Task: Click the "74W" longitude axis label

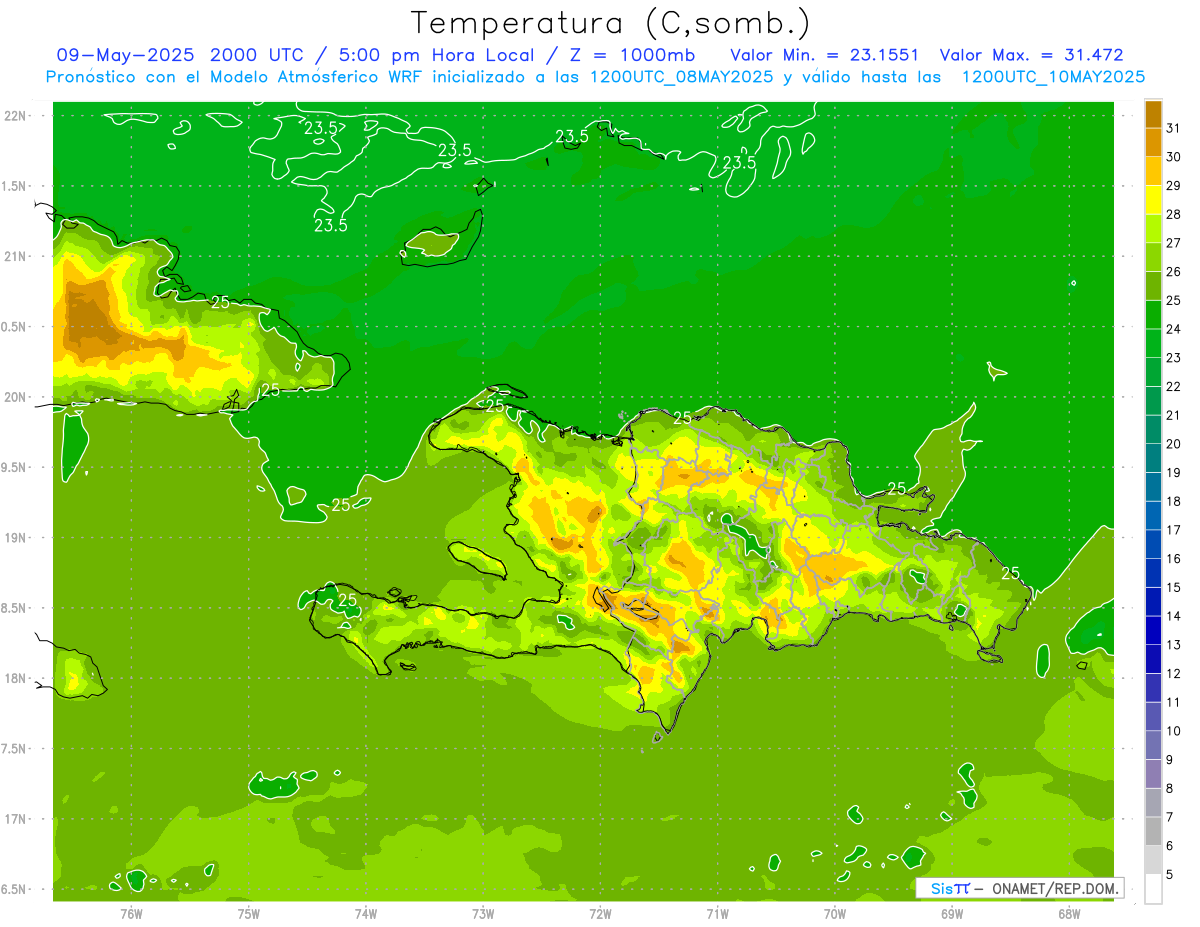Action: pyautogui.click(x=366, y=913)
